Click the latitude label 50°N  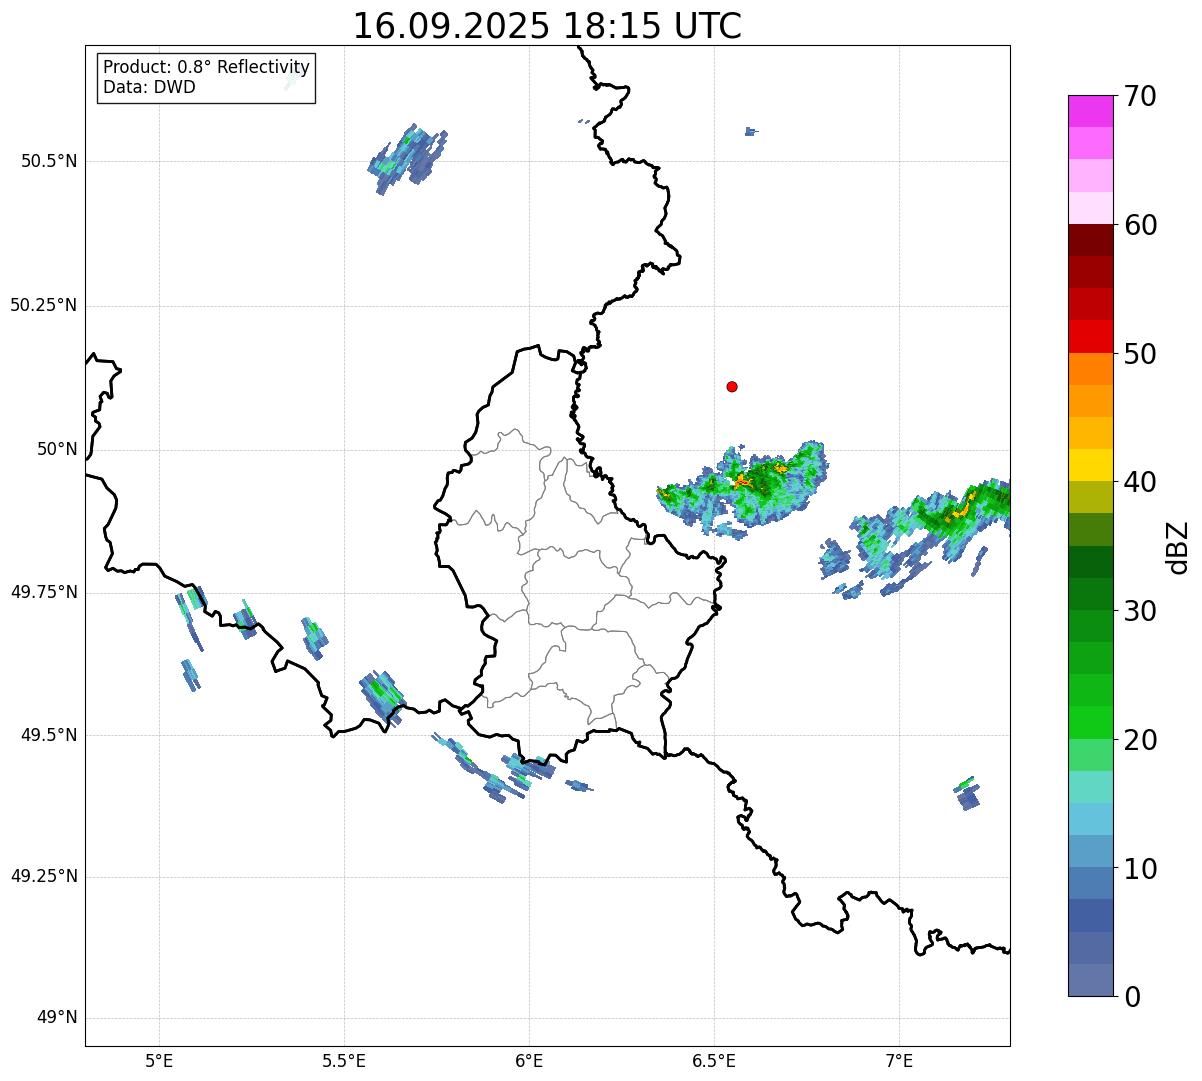[x=57, y=449]
